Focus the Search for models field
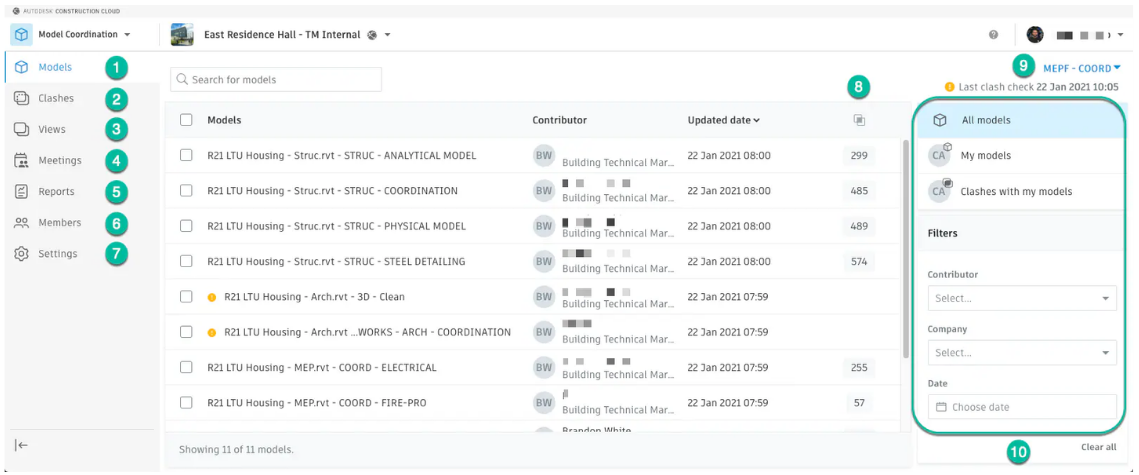Viewport: 1139px width, 475px height. [x=276, y=79]
